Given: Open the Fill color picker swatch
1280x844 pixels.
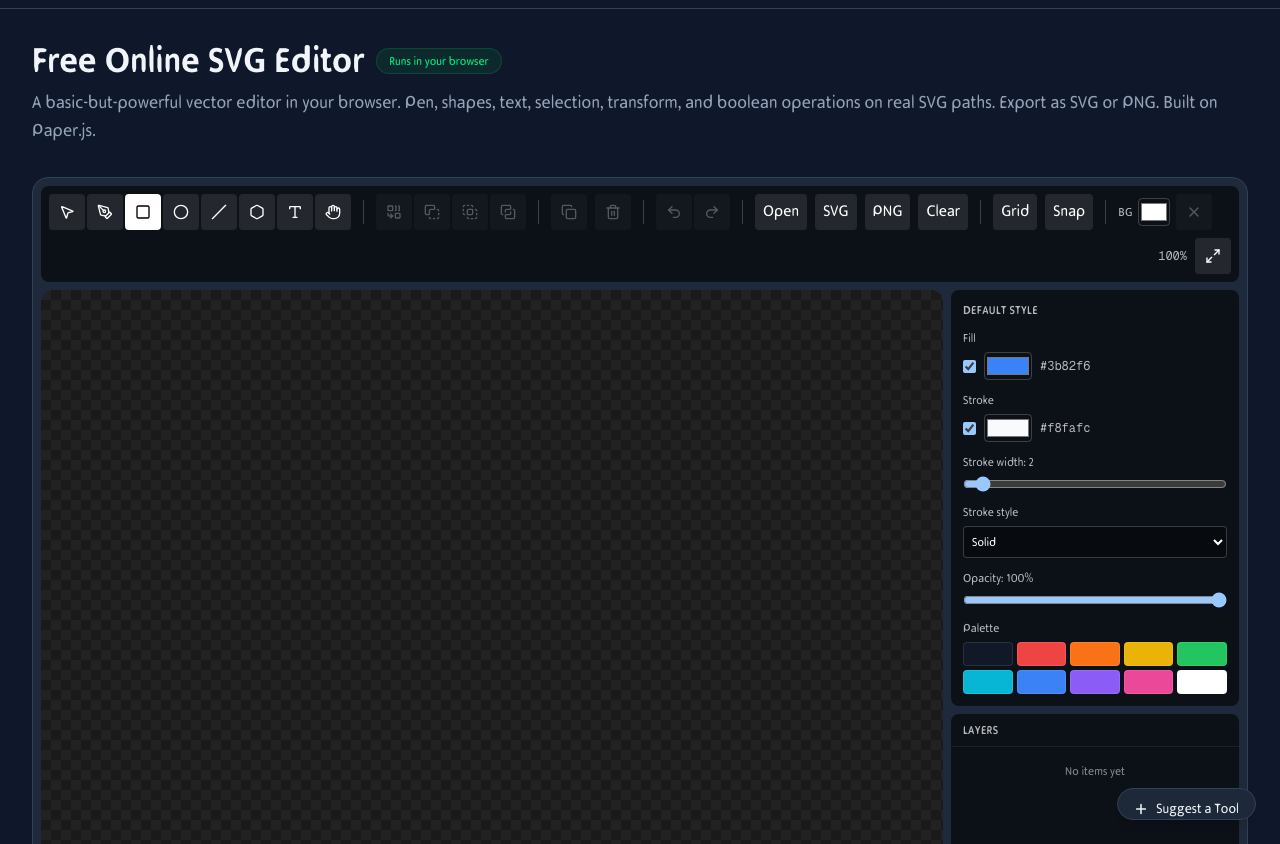Looking at the screenshot, I should pos(1008,366).
